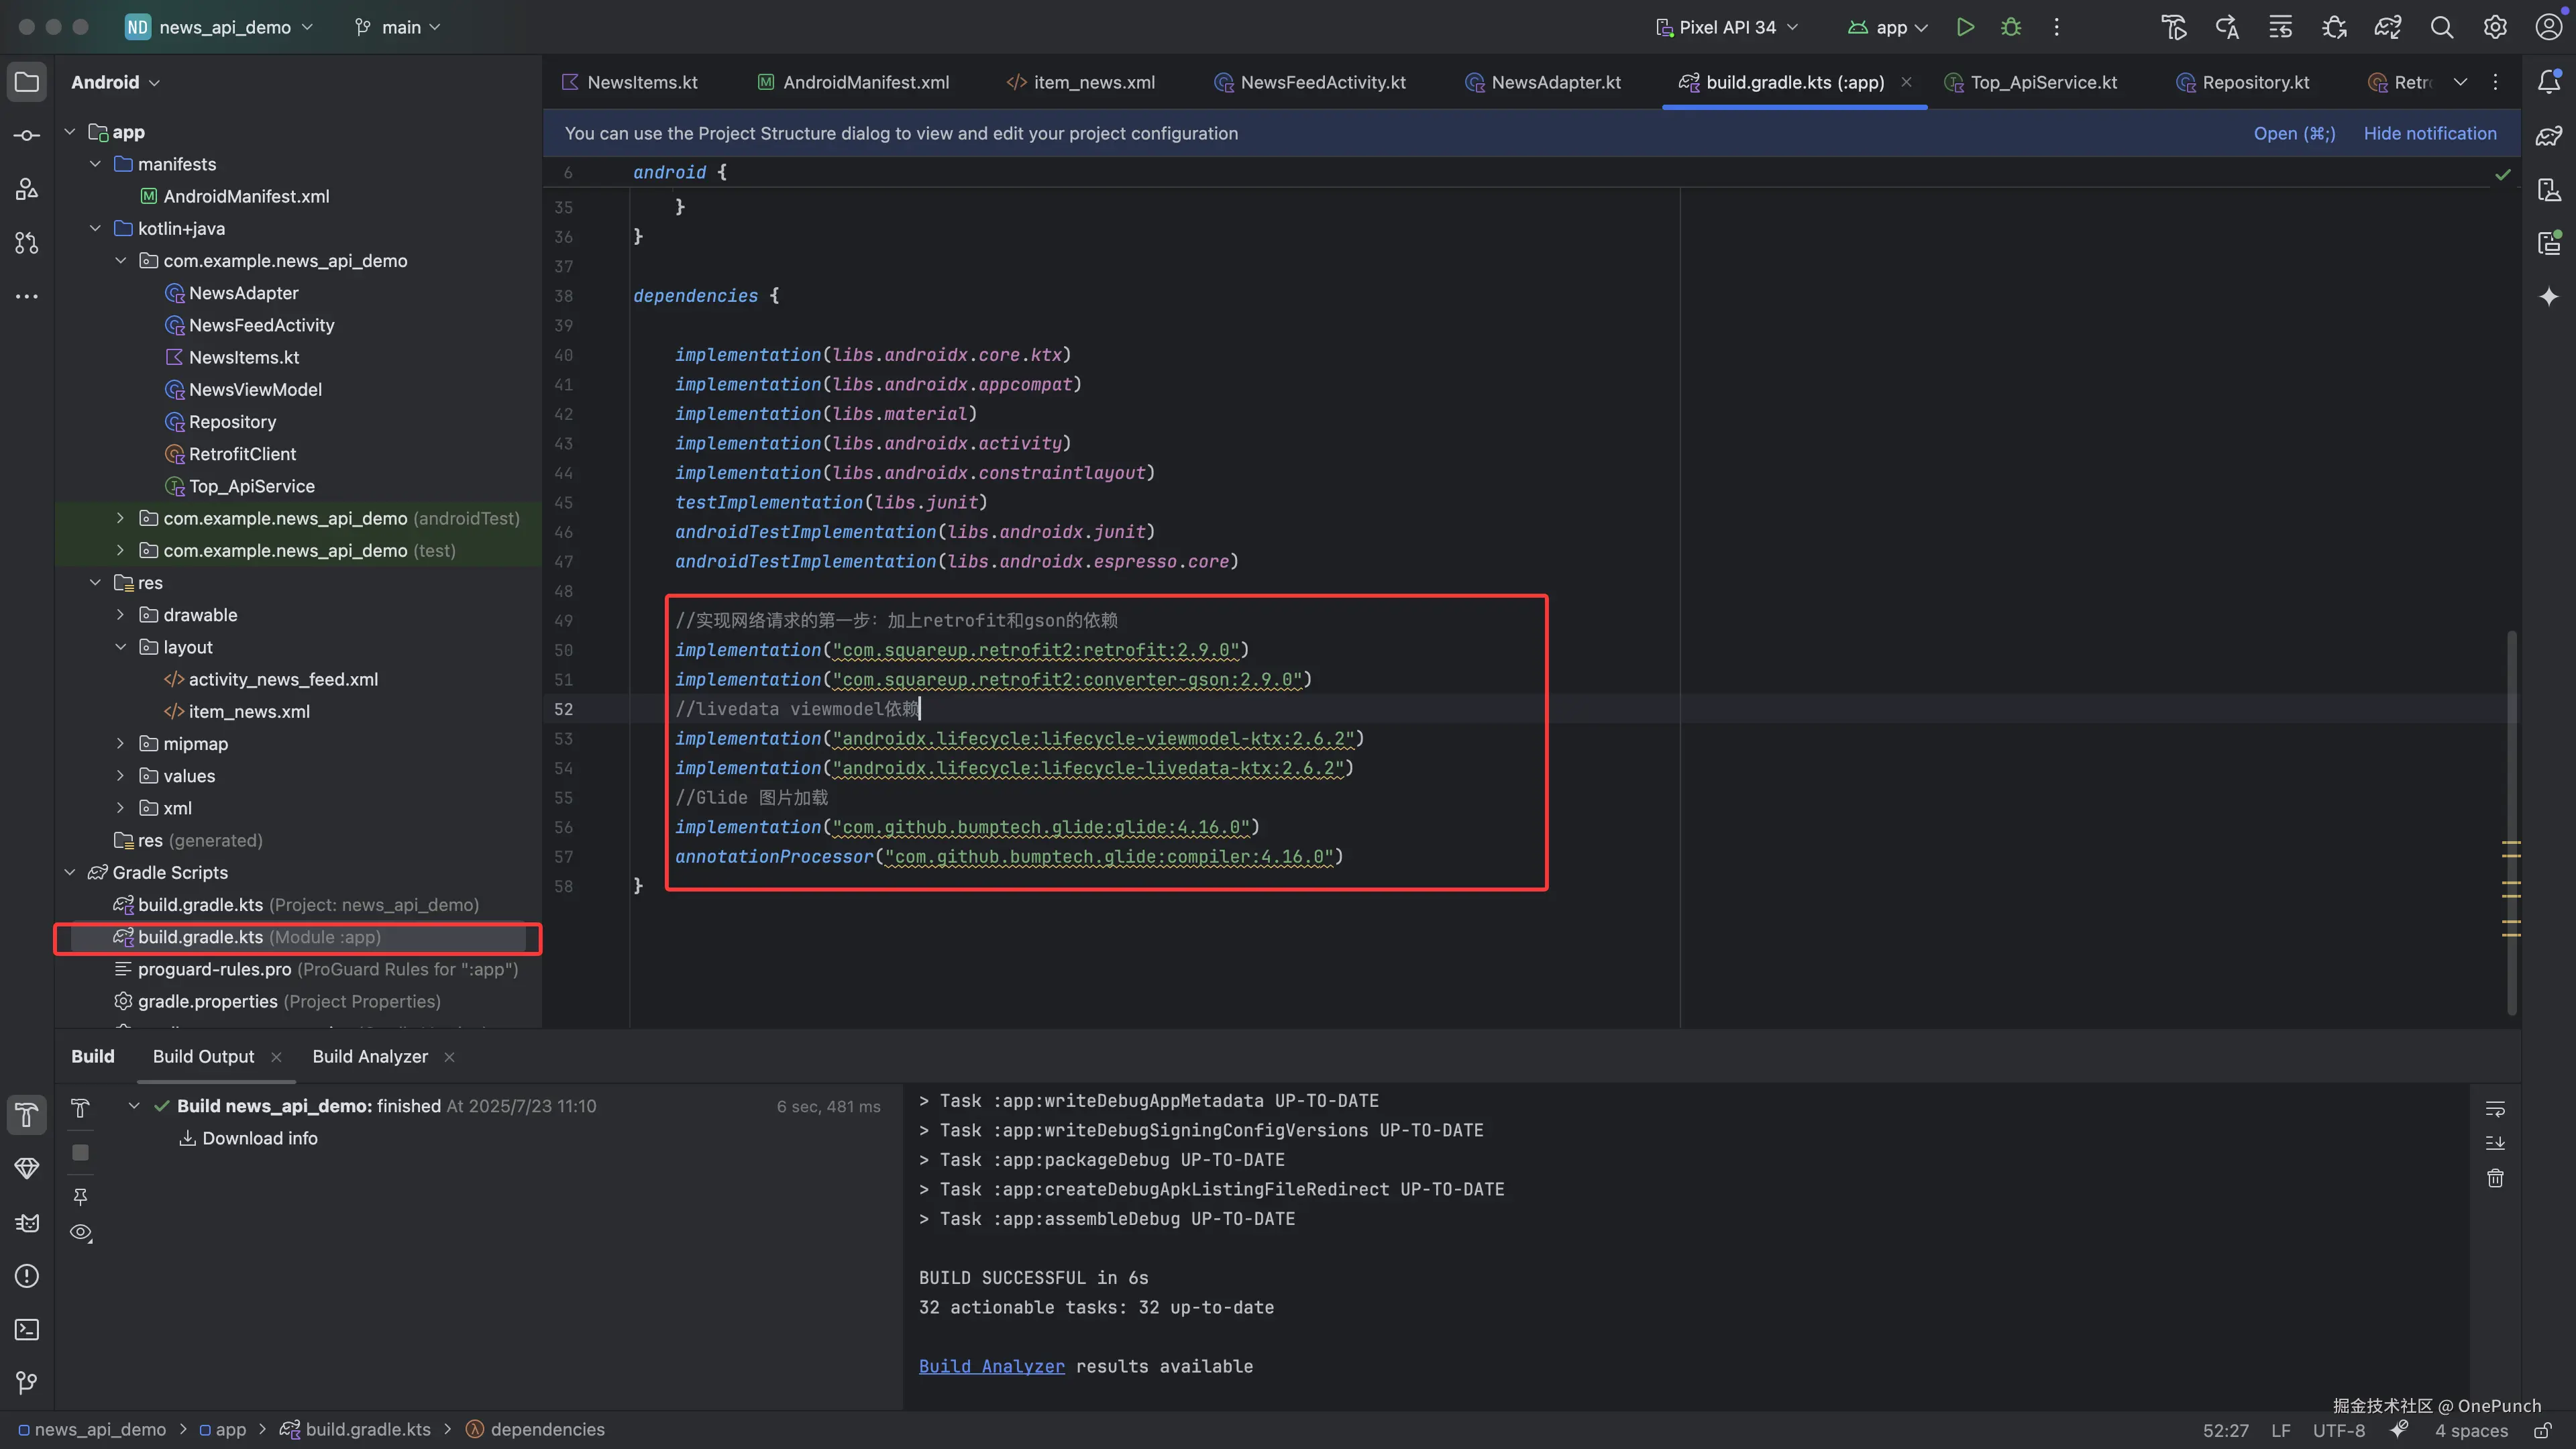
Task: Switch to the Build Analyzer tab
Action: (x=370, y=1056)
